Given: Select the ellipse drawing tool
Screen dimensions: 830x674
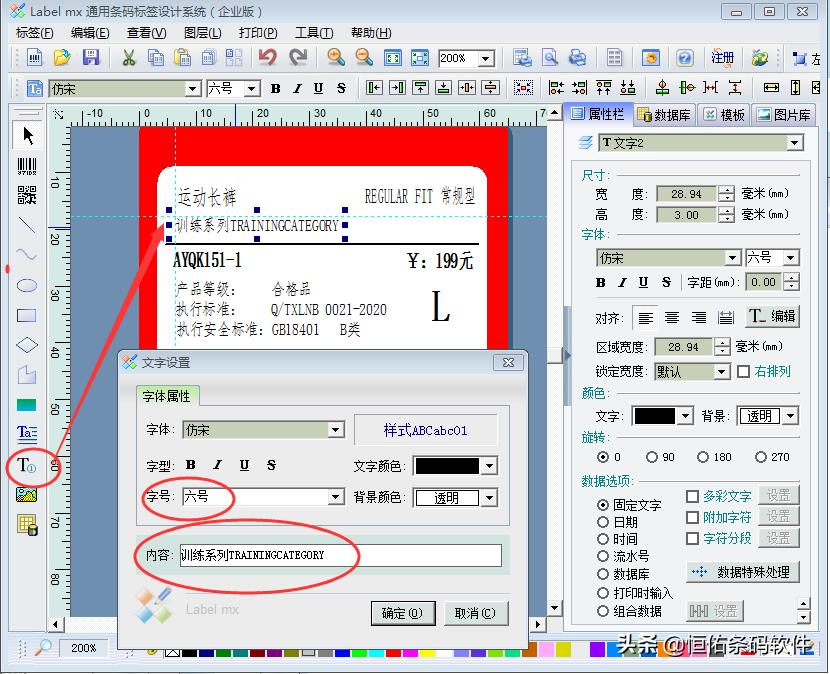Looking at the screenshot, I should coord(27,284).
